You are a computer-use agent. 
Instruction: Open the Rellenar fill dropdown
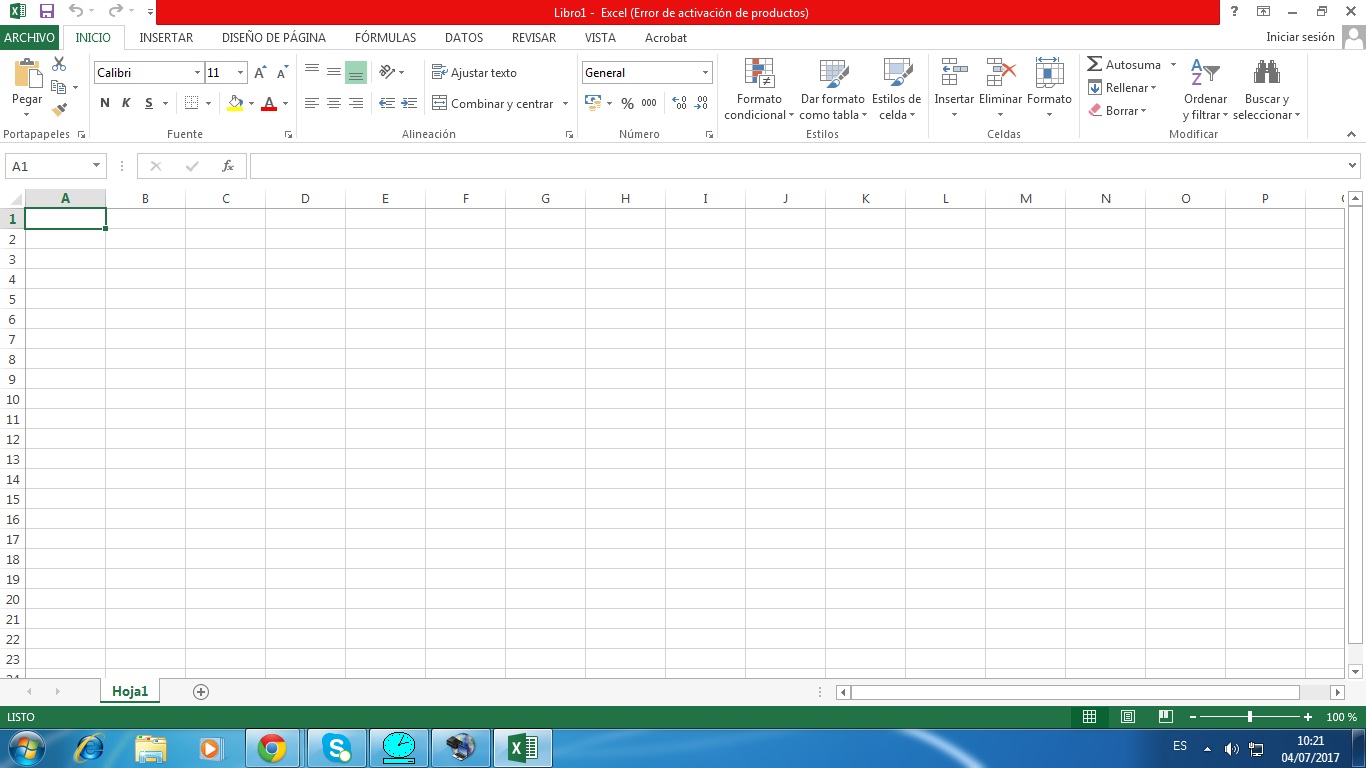(1122, 88)
